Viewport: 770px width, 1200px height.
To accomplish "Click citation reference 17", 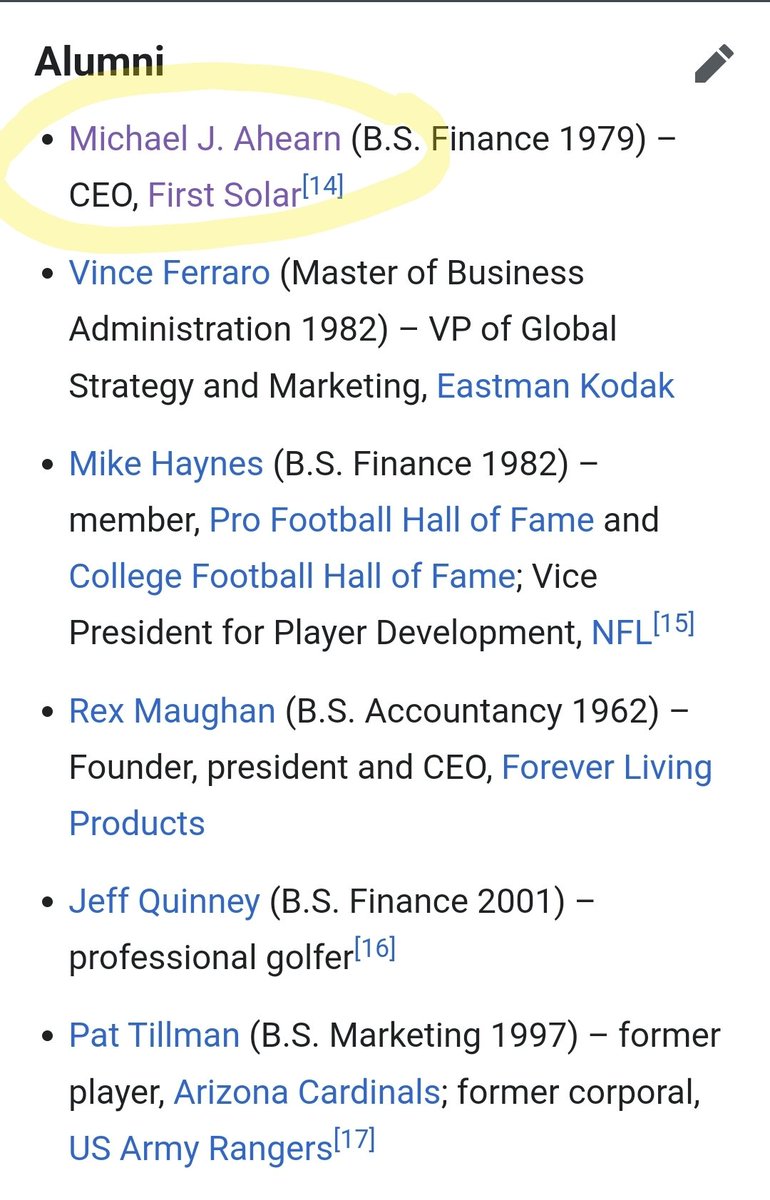I will (354, 1141).
